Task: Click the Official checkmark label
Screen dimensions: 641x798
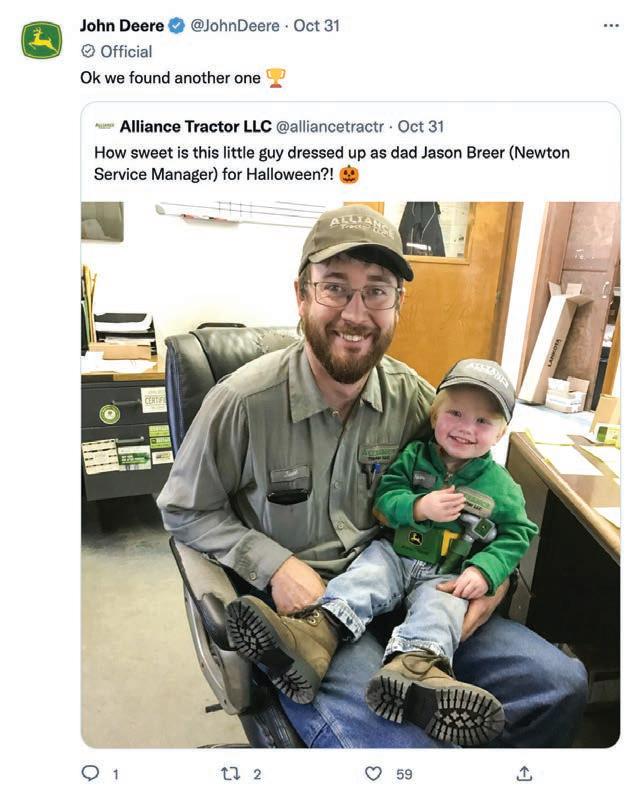Action: [116, 51]
